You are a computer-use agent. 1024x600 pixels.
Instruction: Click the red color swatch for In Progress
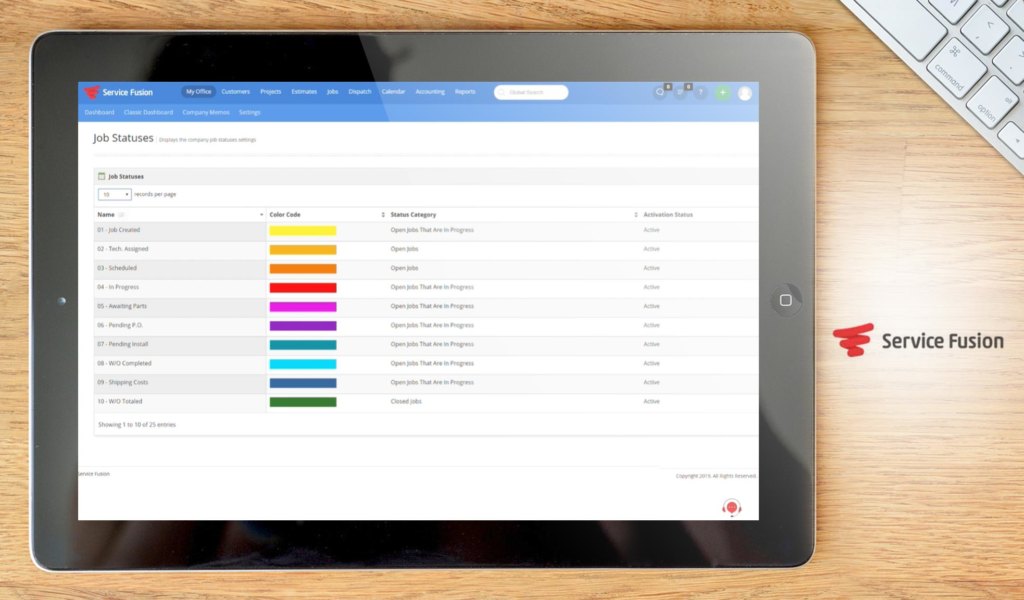point(303,287)
